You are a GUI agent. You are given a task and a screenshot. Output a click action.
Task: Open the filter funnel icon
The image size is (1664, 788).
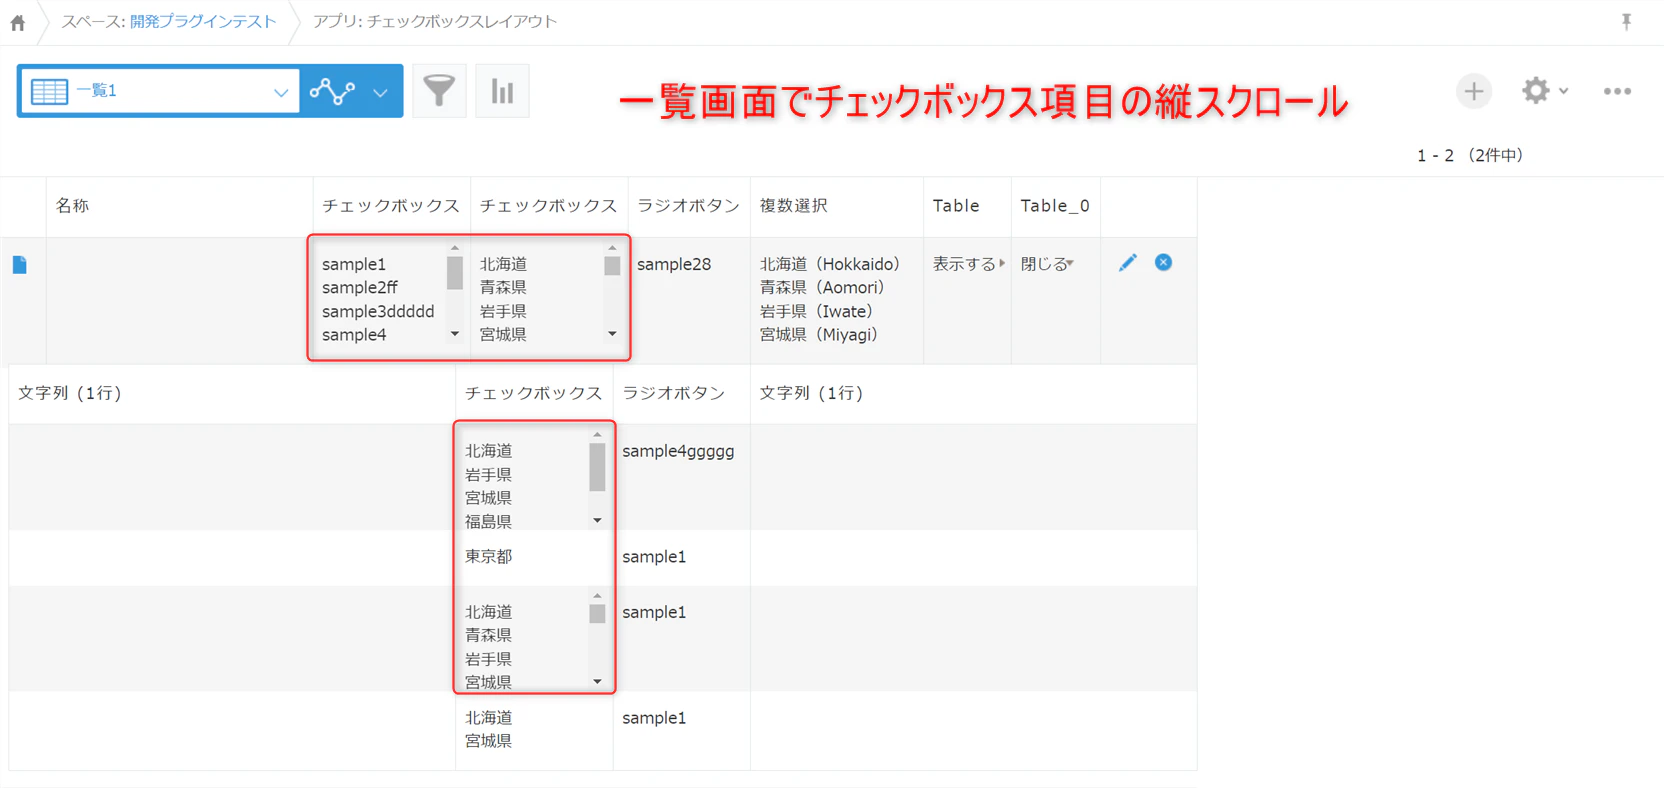[x=439, y=91]
